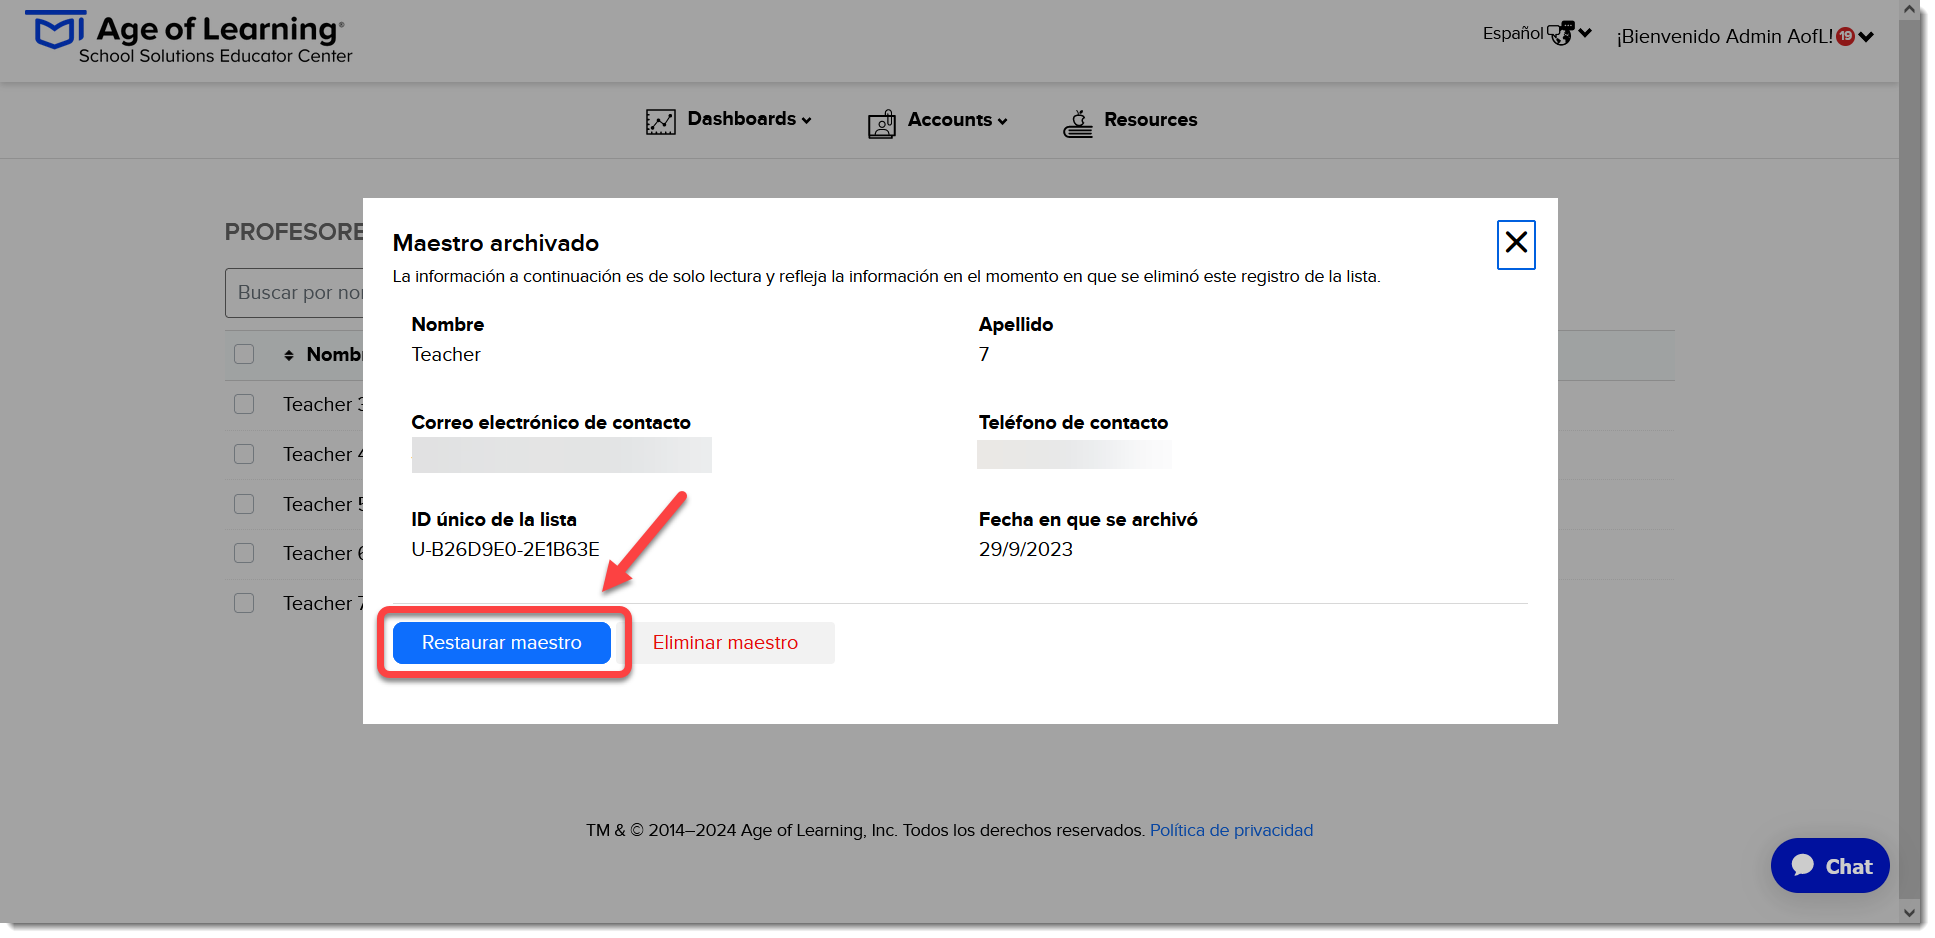
Task: Click the scrollbar down arrow
Action: tap(1911, 912)
